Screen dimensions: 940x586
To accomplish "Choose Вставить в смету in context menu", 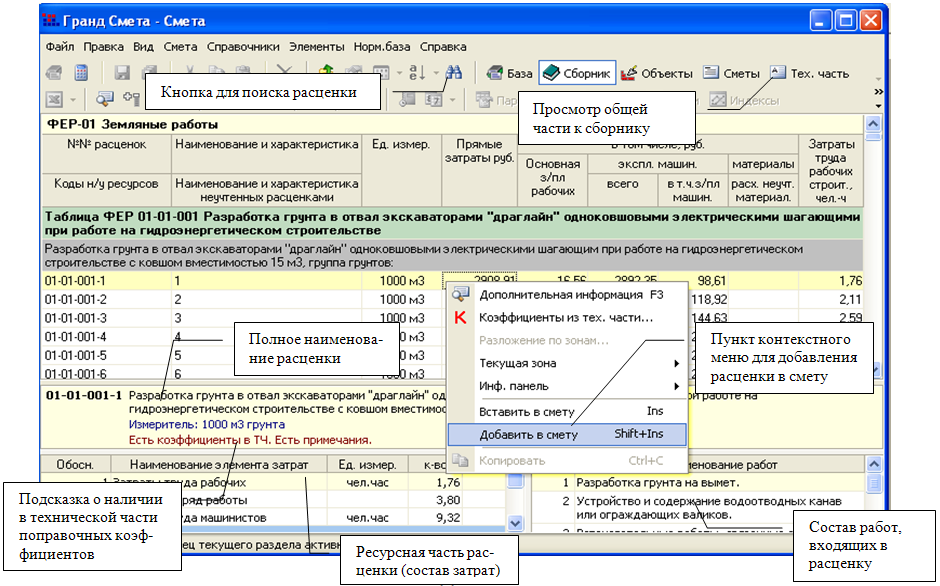I will 567,411.
